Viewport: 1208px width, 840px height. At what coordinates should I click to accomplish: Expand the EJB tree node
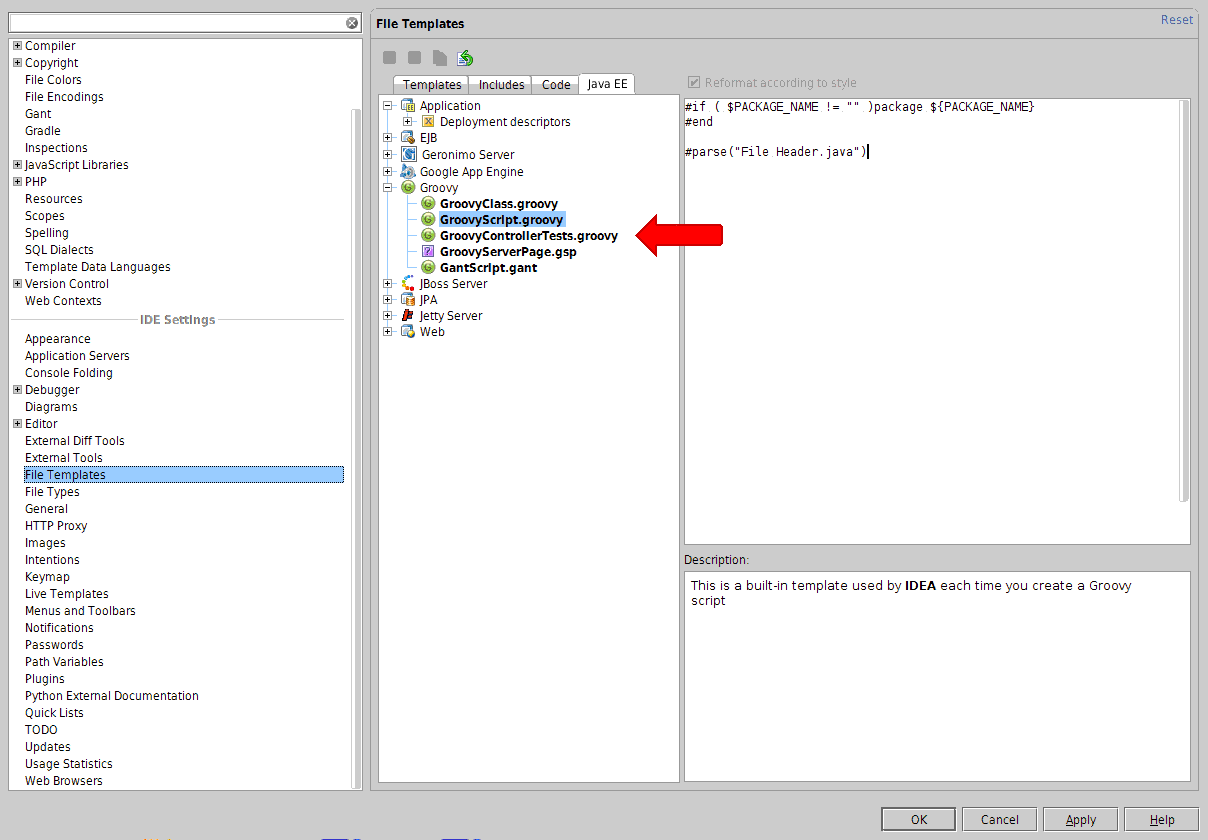tap(388, 138)
